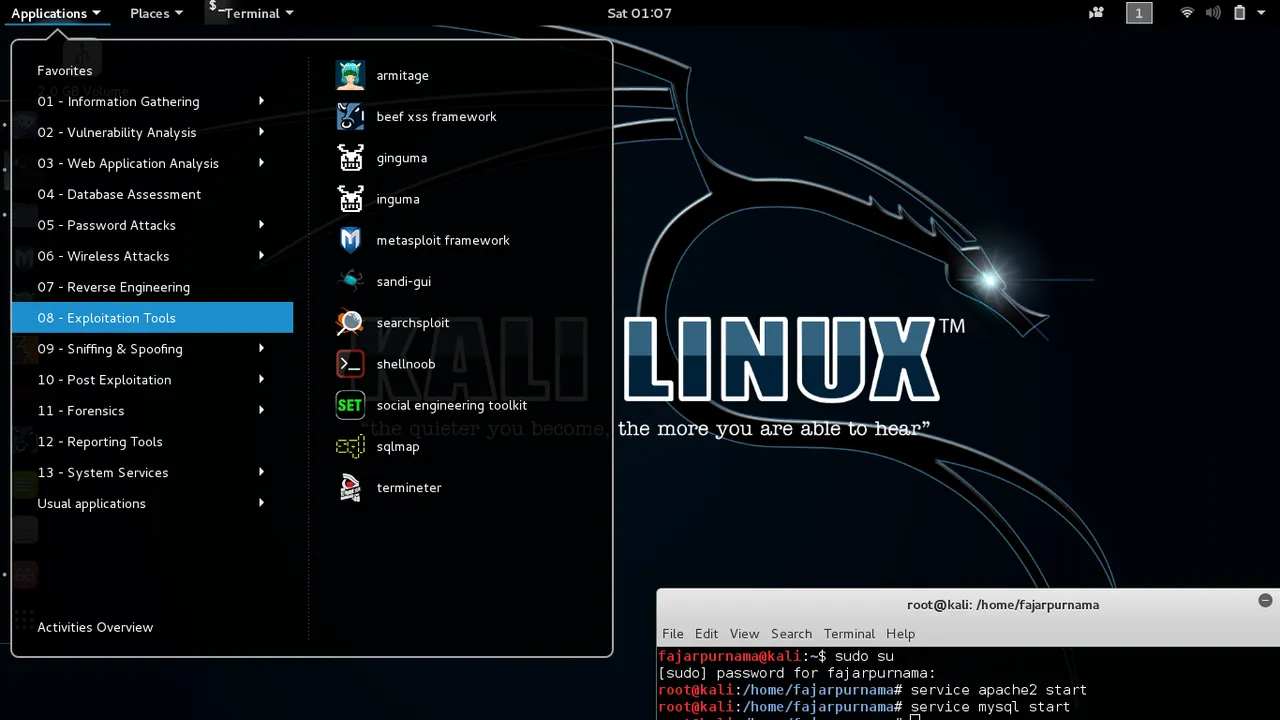Open Help menu in the terminal window

(900, 634)
